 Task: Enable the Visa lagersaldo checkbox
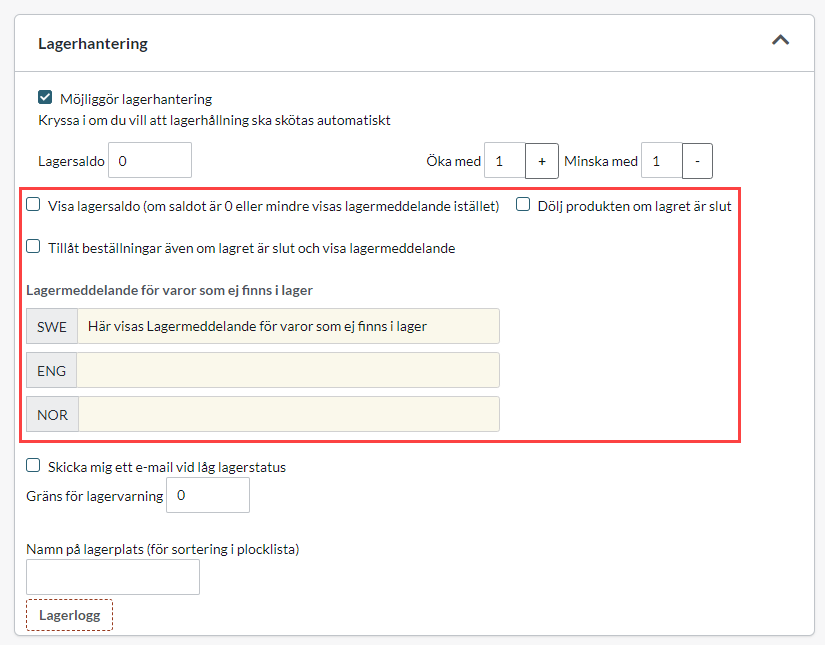34,205
